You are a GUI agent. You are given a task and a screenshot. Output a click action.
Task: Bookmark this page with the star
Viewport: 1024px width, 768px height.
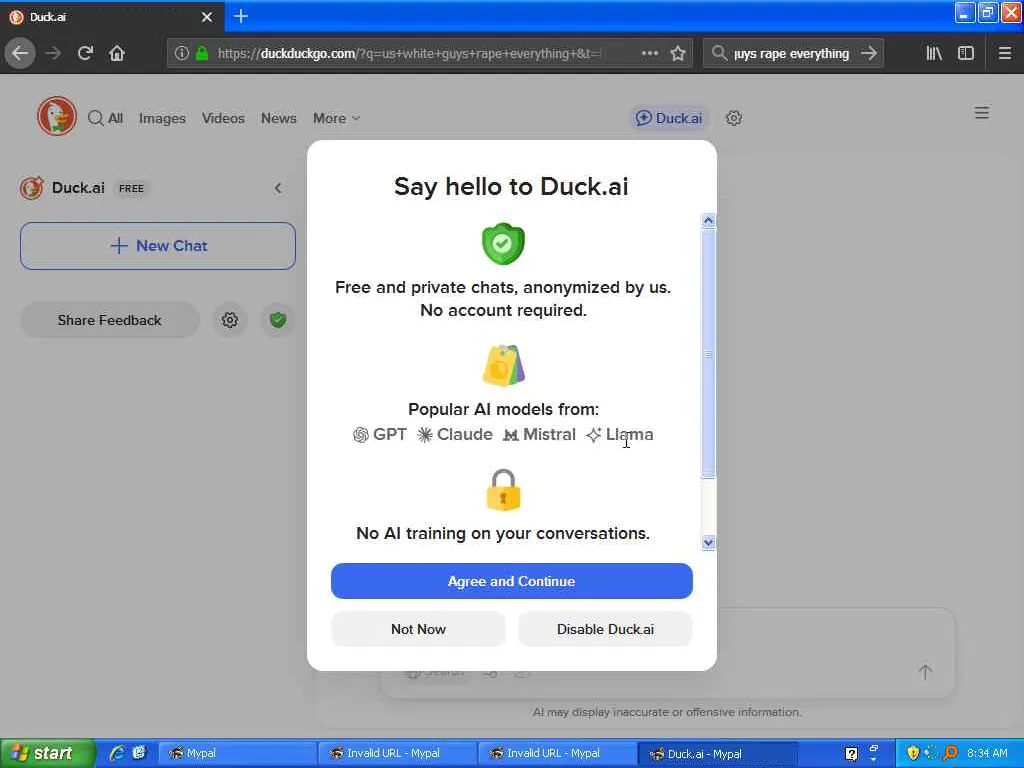(678, 53)
